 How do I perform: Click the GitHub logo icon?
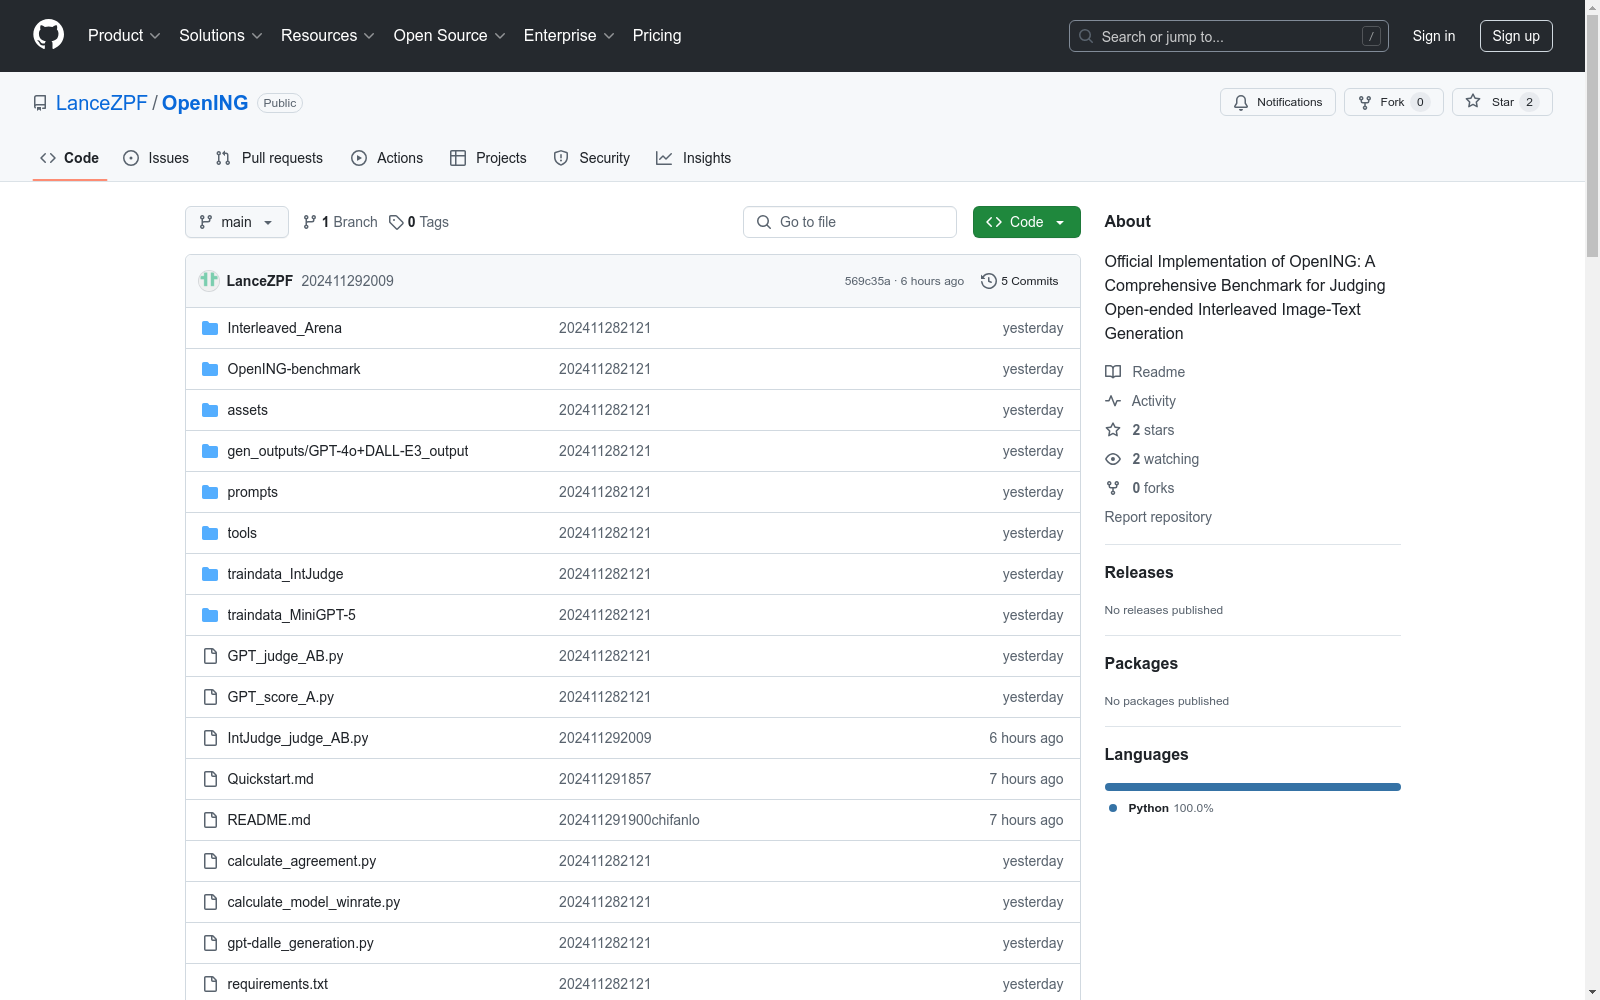(x=48, y=35)
